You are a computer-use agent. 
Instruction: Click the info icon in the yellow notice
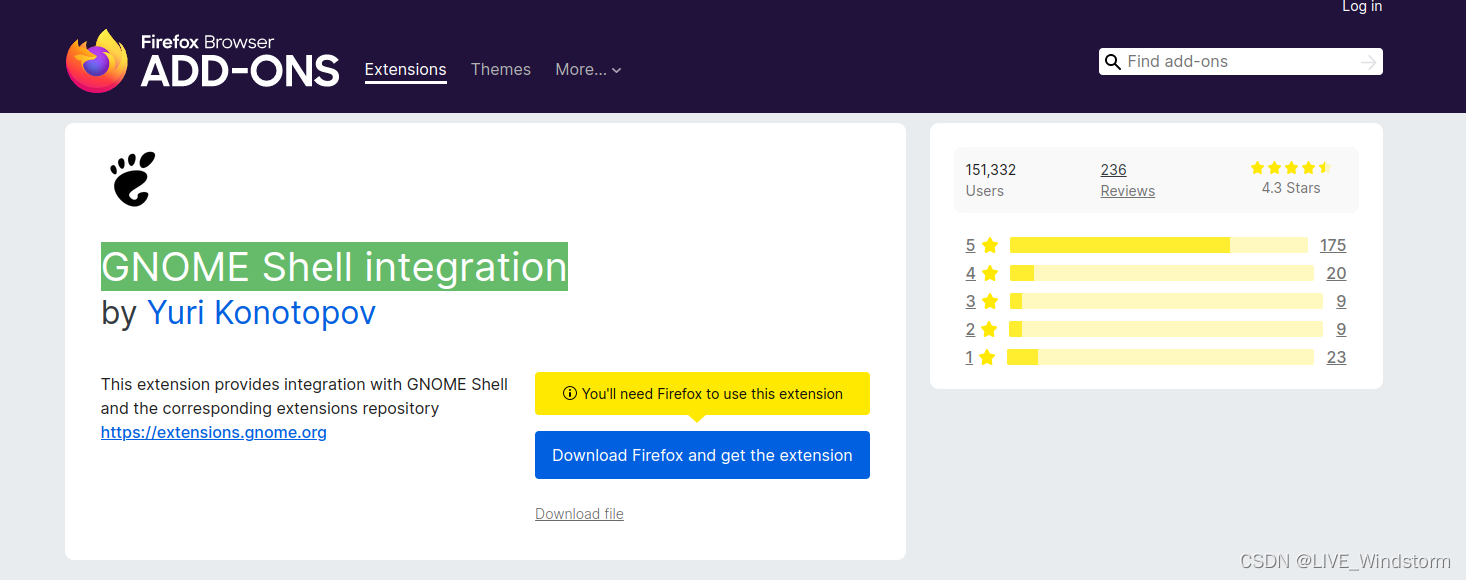[x=570, y=394]
